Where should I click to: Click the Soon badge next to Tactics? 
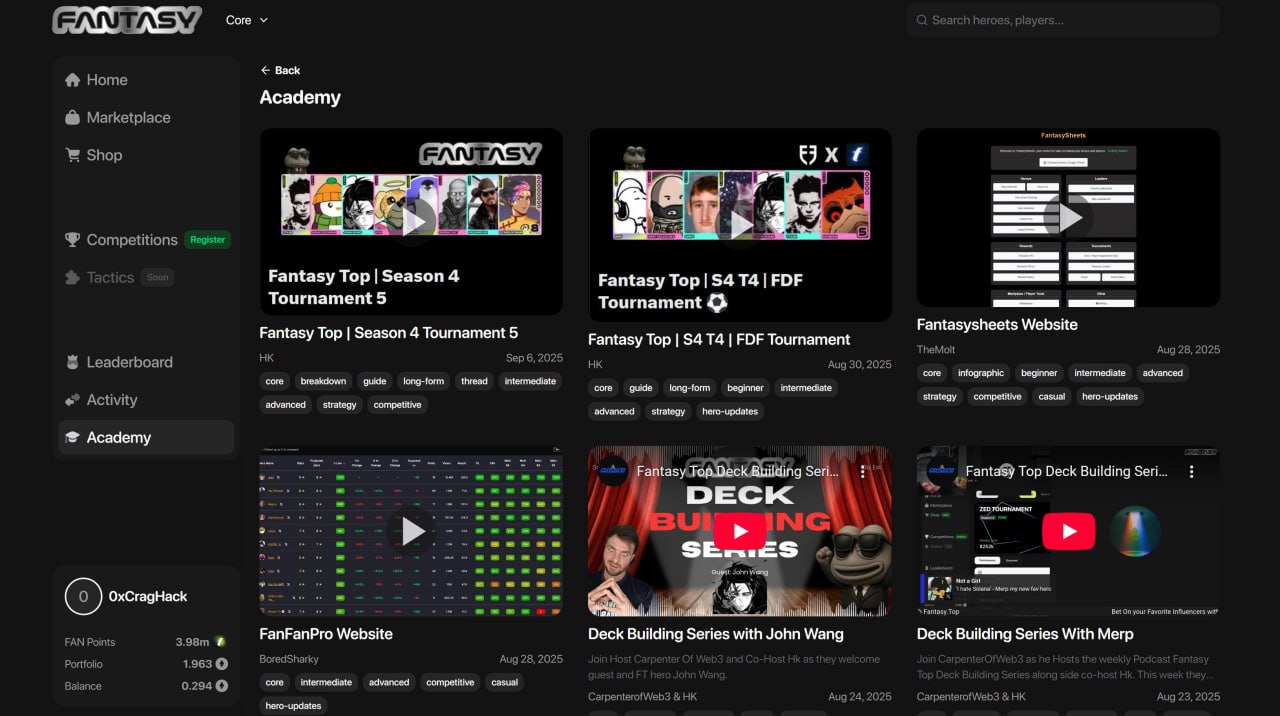[x=158, y=277]
